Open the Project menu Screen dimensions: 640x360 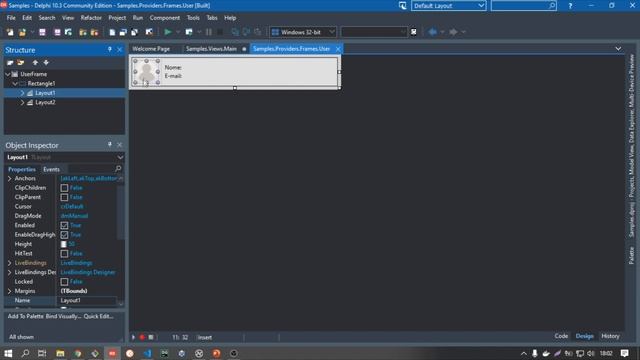[117, 18]
